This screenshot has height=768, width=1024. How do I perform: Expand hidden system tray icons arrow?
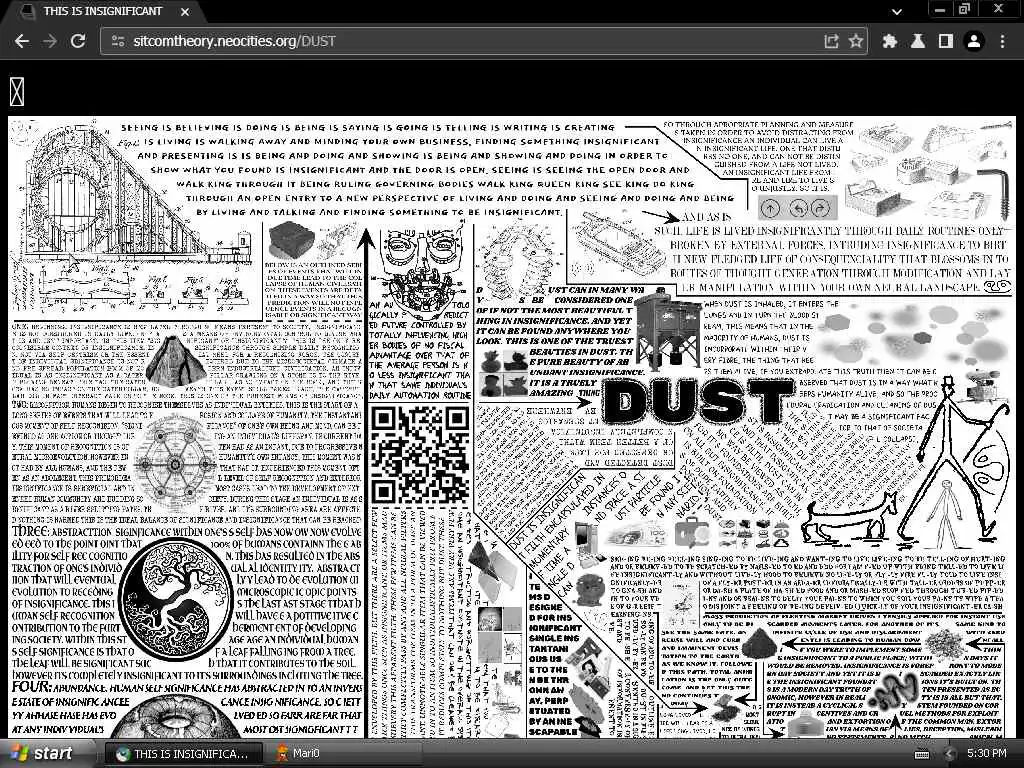[x=950, y=754]
